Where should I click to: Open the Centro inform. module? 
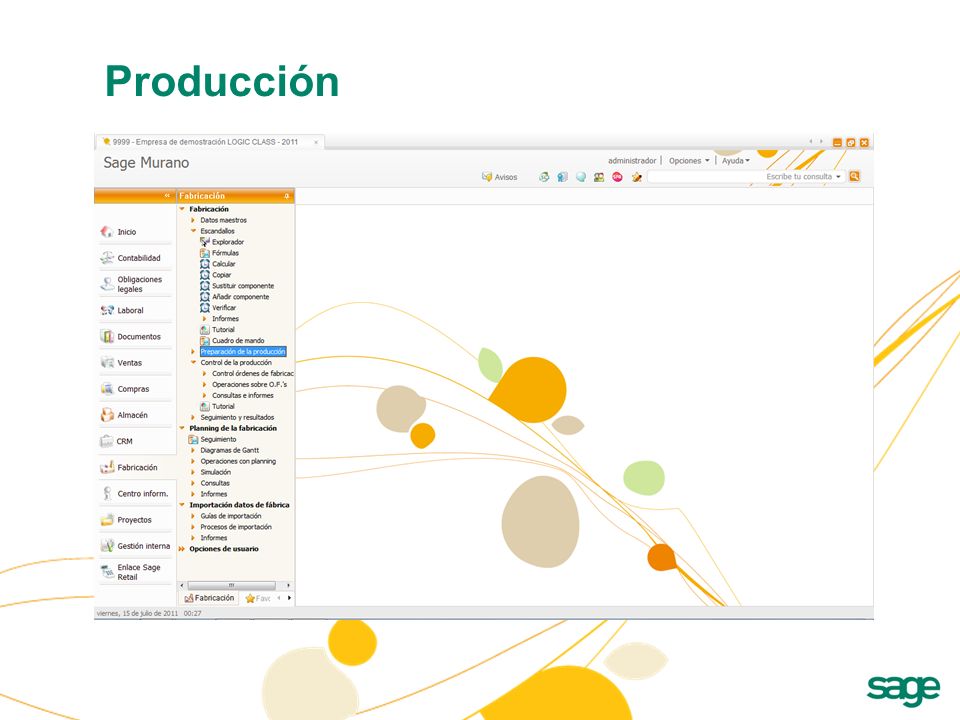[x=135, y=493]
